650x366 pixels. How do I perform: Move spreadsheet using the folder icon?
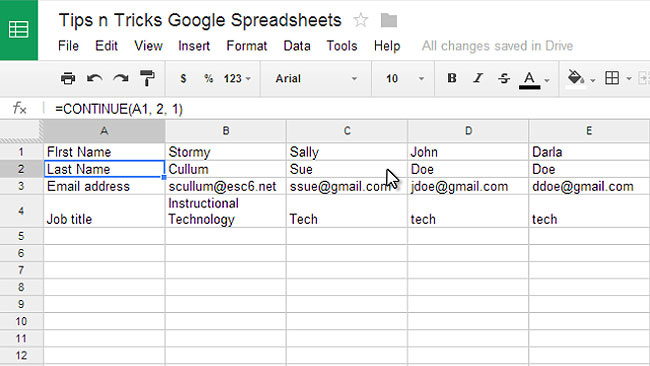pos(389,20)
